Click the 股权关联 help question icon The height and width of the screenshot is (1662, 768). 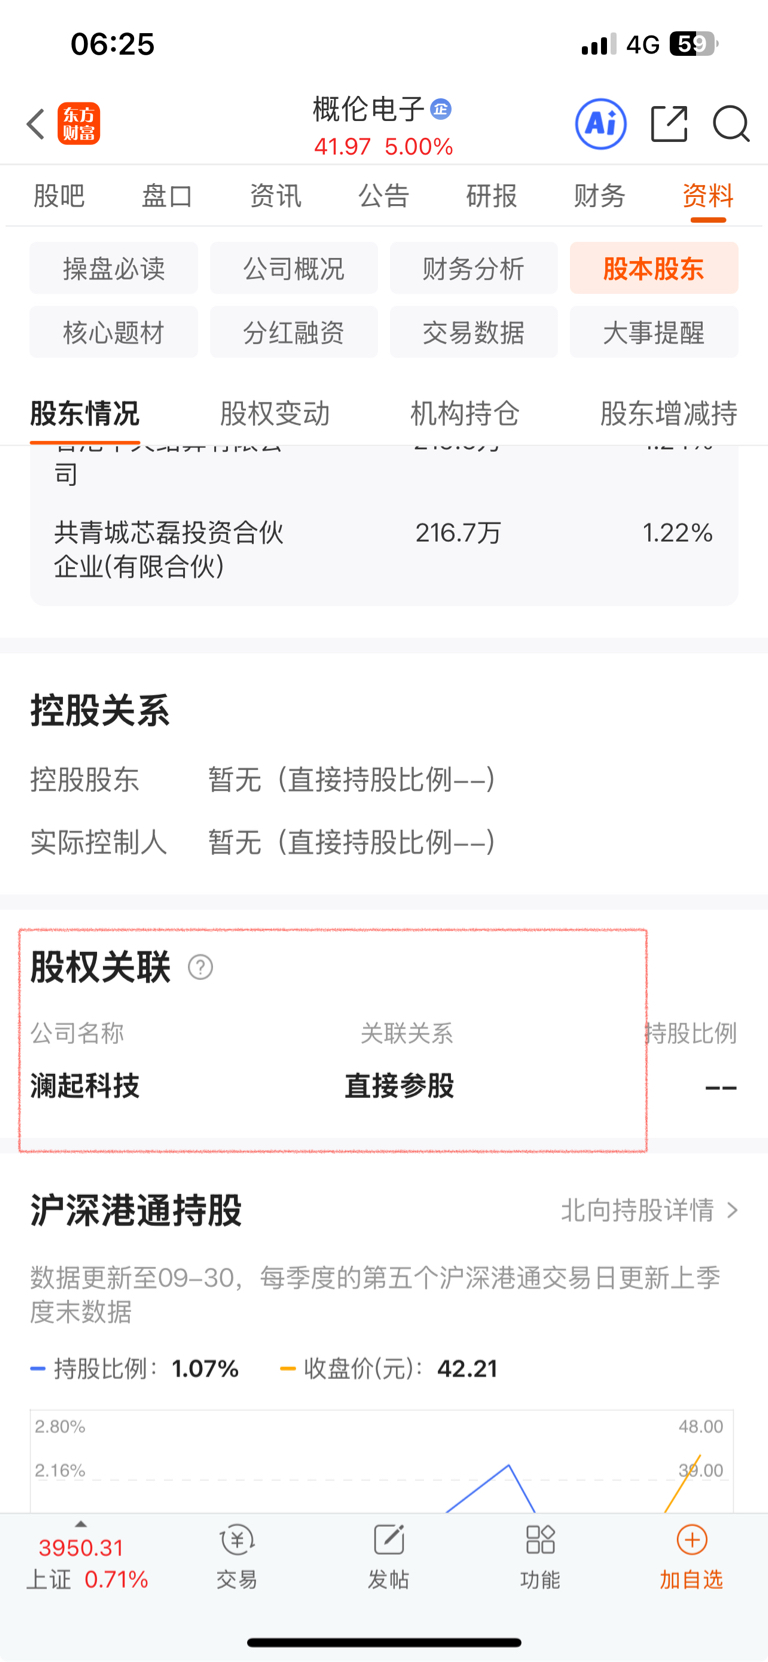click(200, 967)
